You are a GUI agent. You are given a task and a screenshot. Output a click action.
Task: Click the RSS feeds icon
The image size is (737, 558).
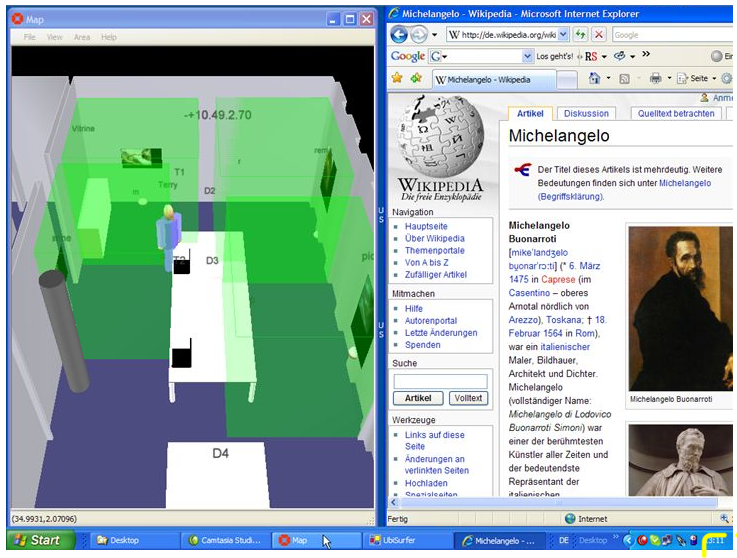tap(624, 79)
